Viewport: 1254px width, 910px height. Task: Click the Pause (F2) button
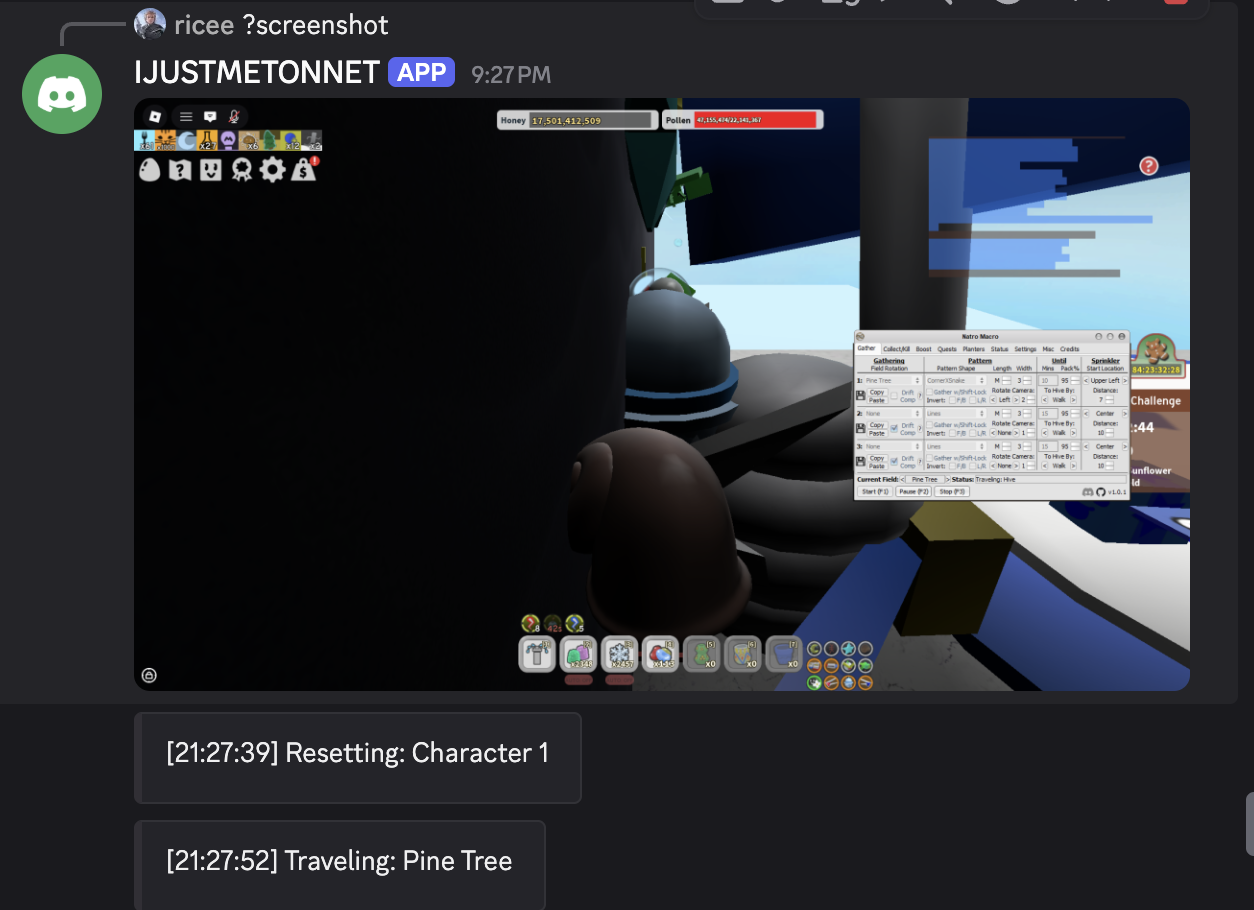pos(913,491)
